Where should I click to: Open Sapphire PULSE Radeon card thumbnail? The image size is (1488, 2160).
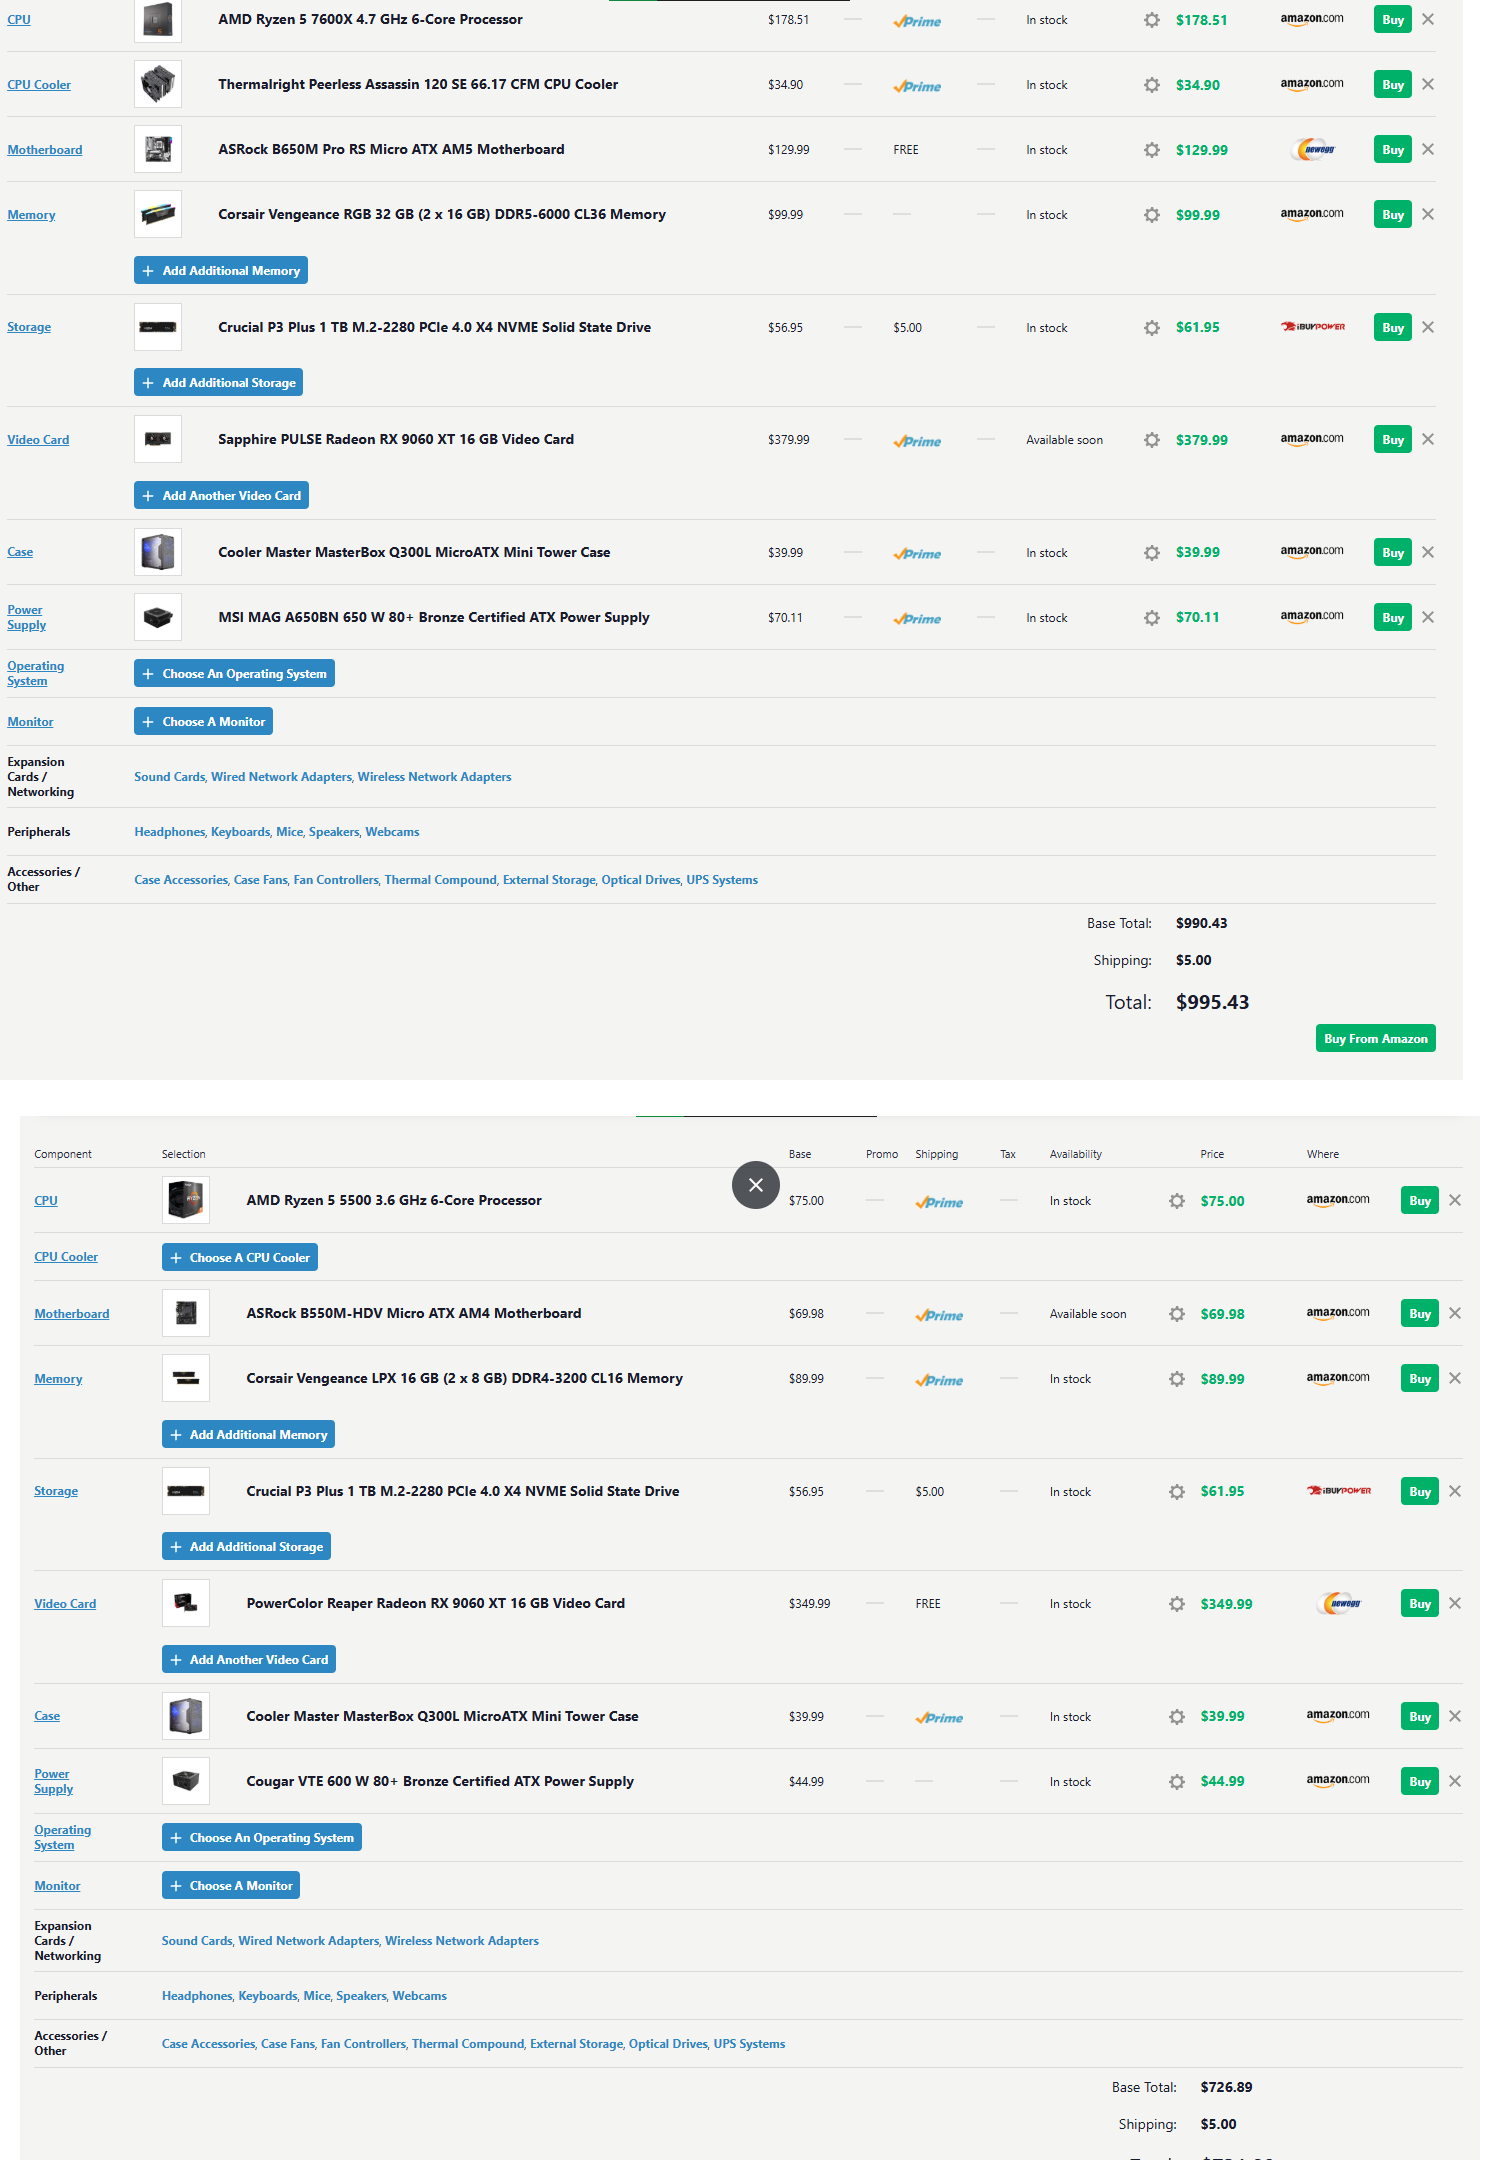(x=158, y=439)
